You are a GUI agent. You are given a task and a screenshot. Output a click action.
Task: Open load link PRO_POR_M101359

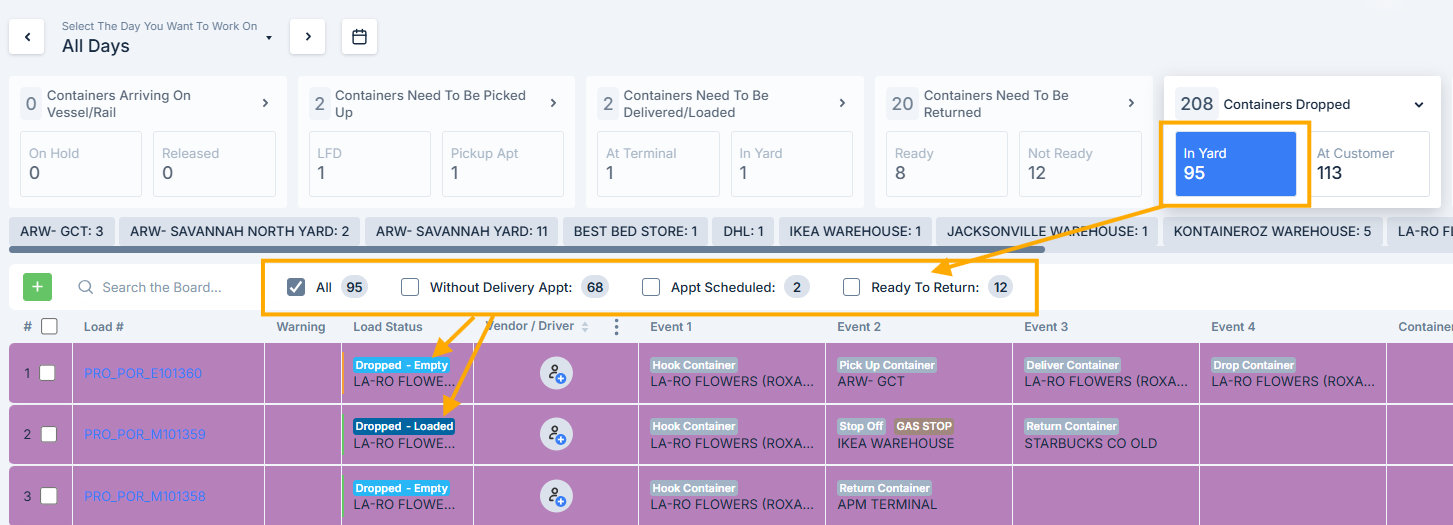coord(143,435)
